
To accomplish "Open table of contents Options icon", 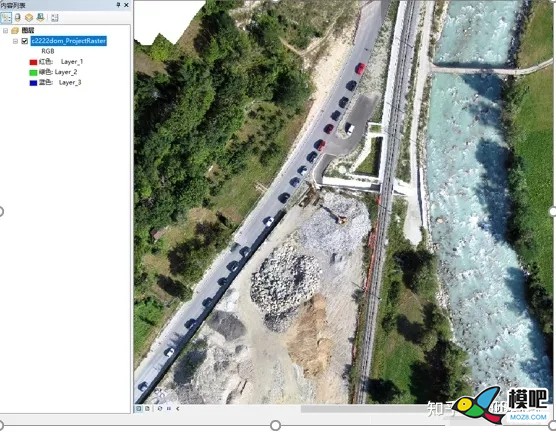I will [55, 18].
